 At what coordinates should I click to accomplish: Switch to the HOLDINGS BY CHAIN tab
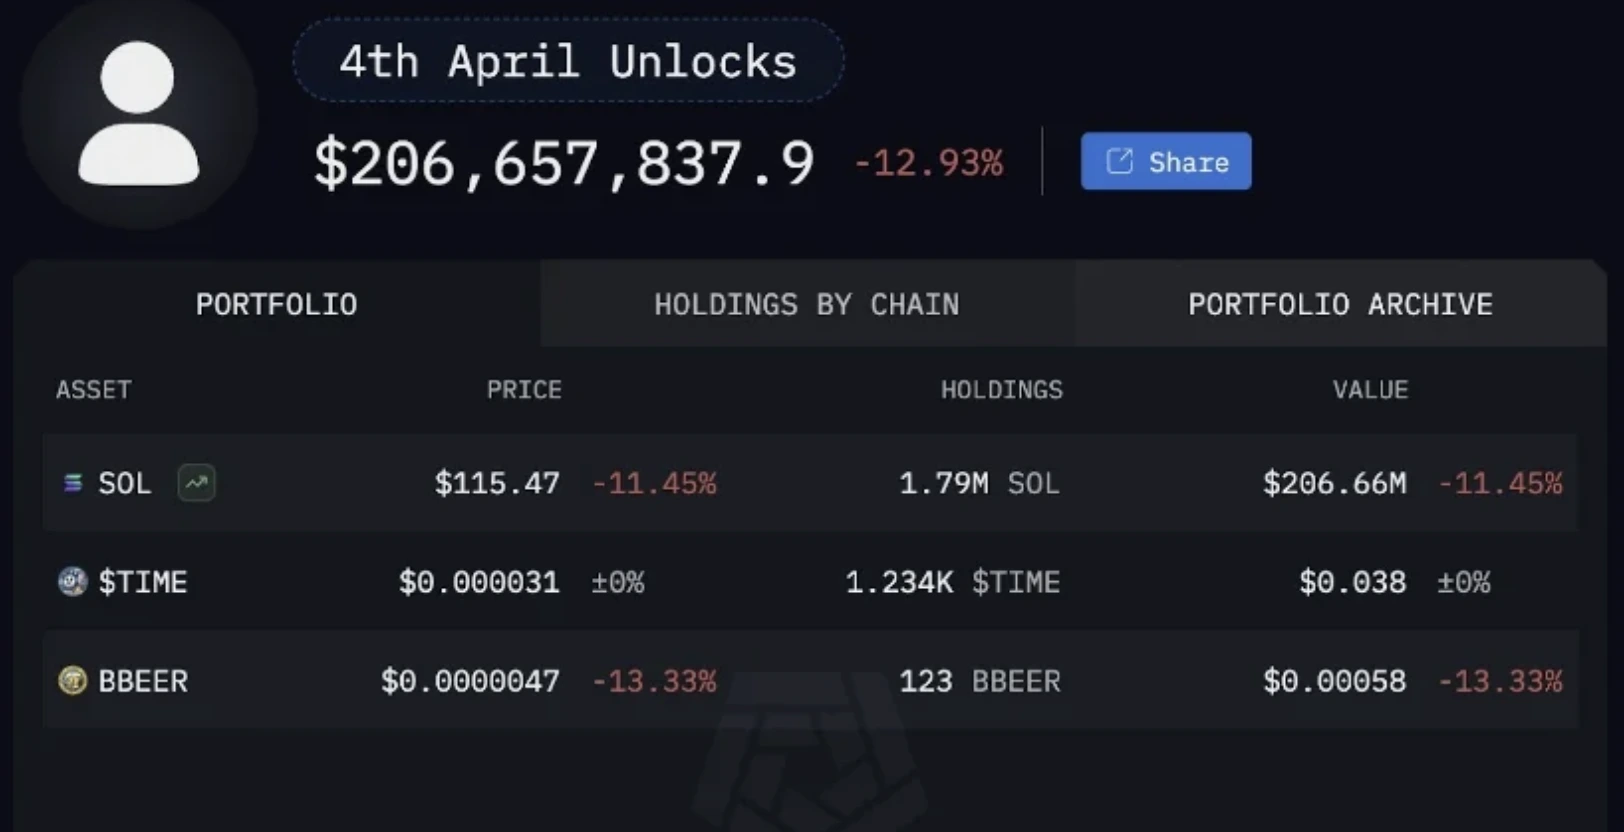point(807,304)
